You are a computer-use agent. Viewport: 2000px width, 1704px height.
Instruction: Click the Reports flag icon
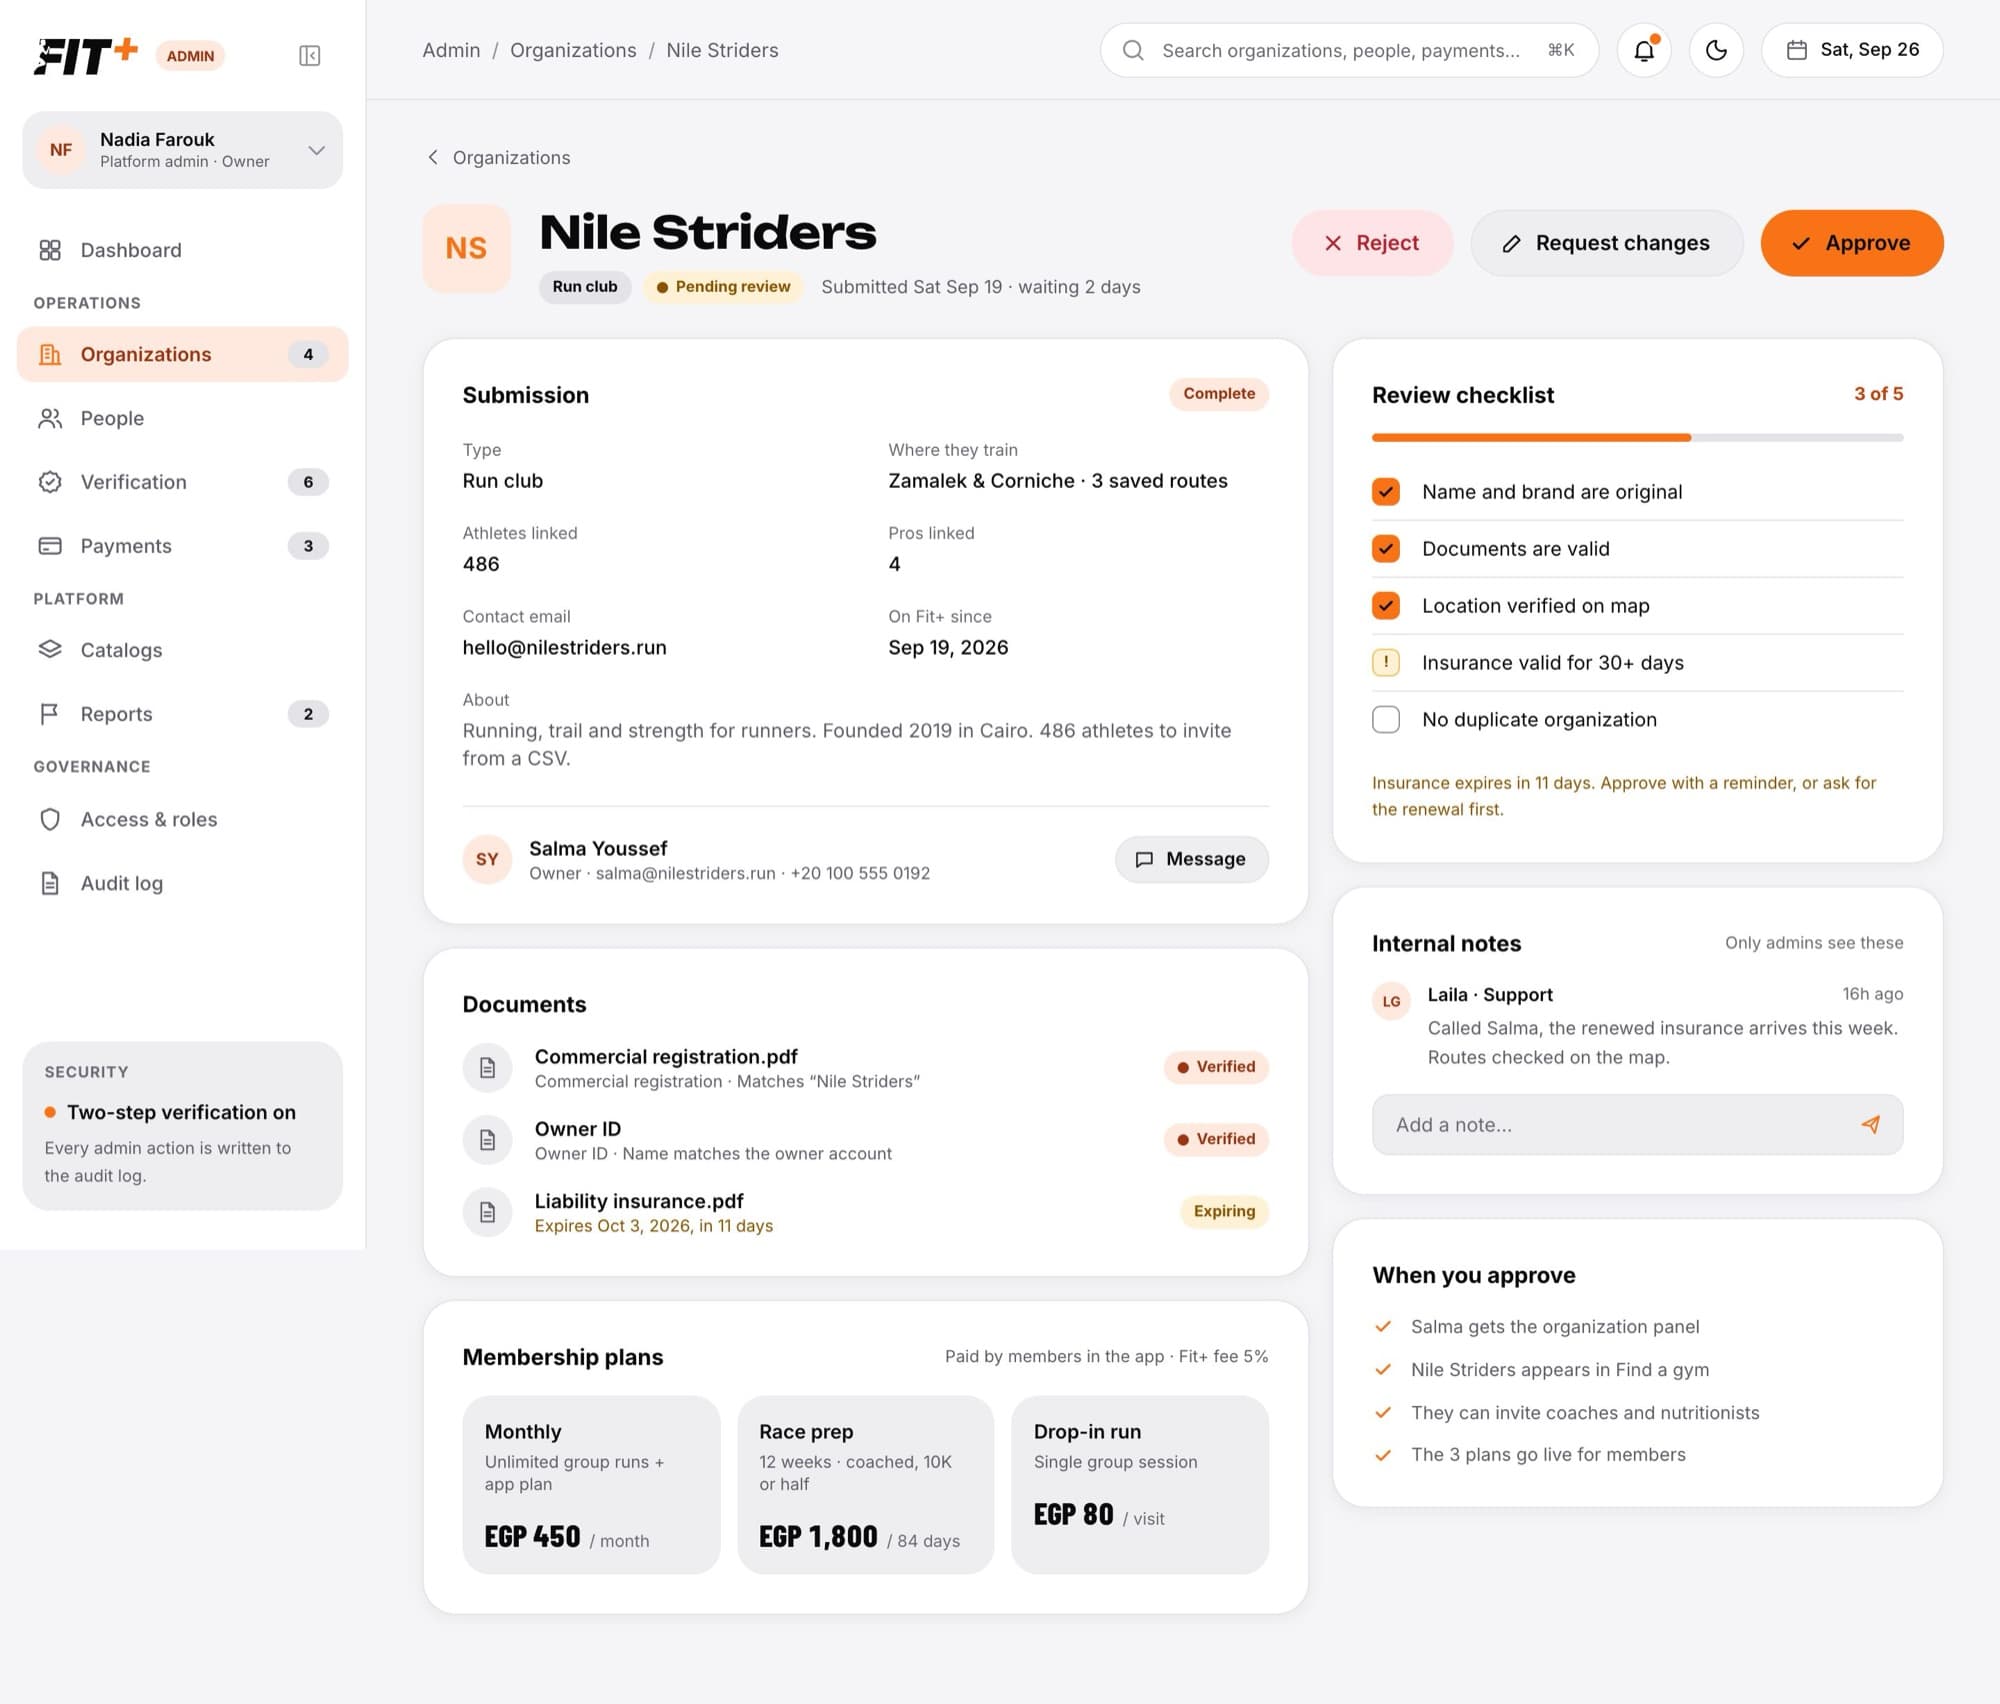coord(50,714)
